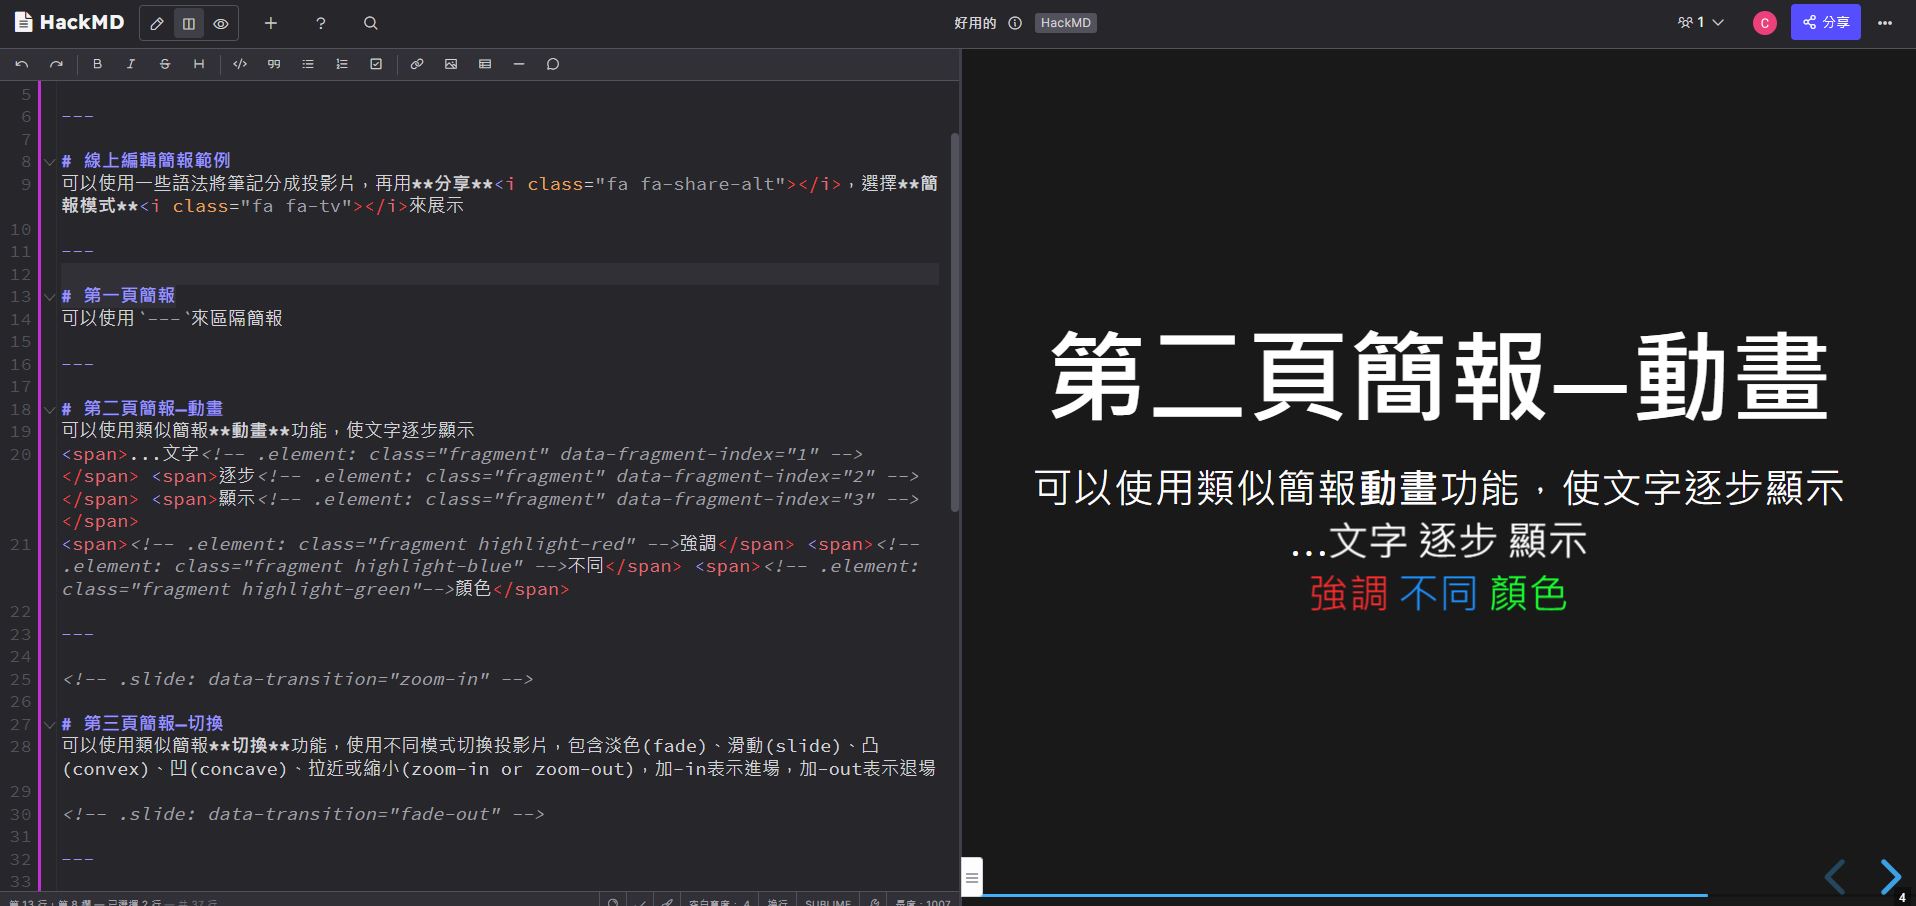Click the fade-out transition comment line

point(303,814)
